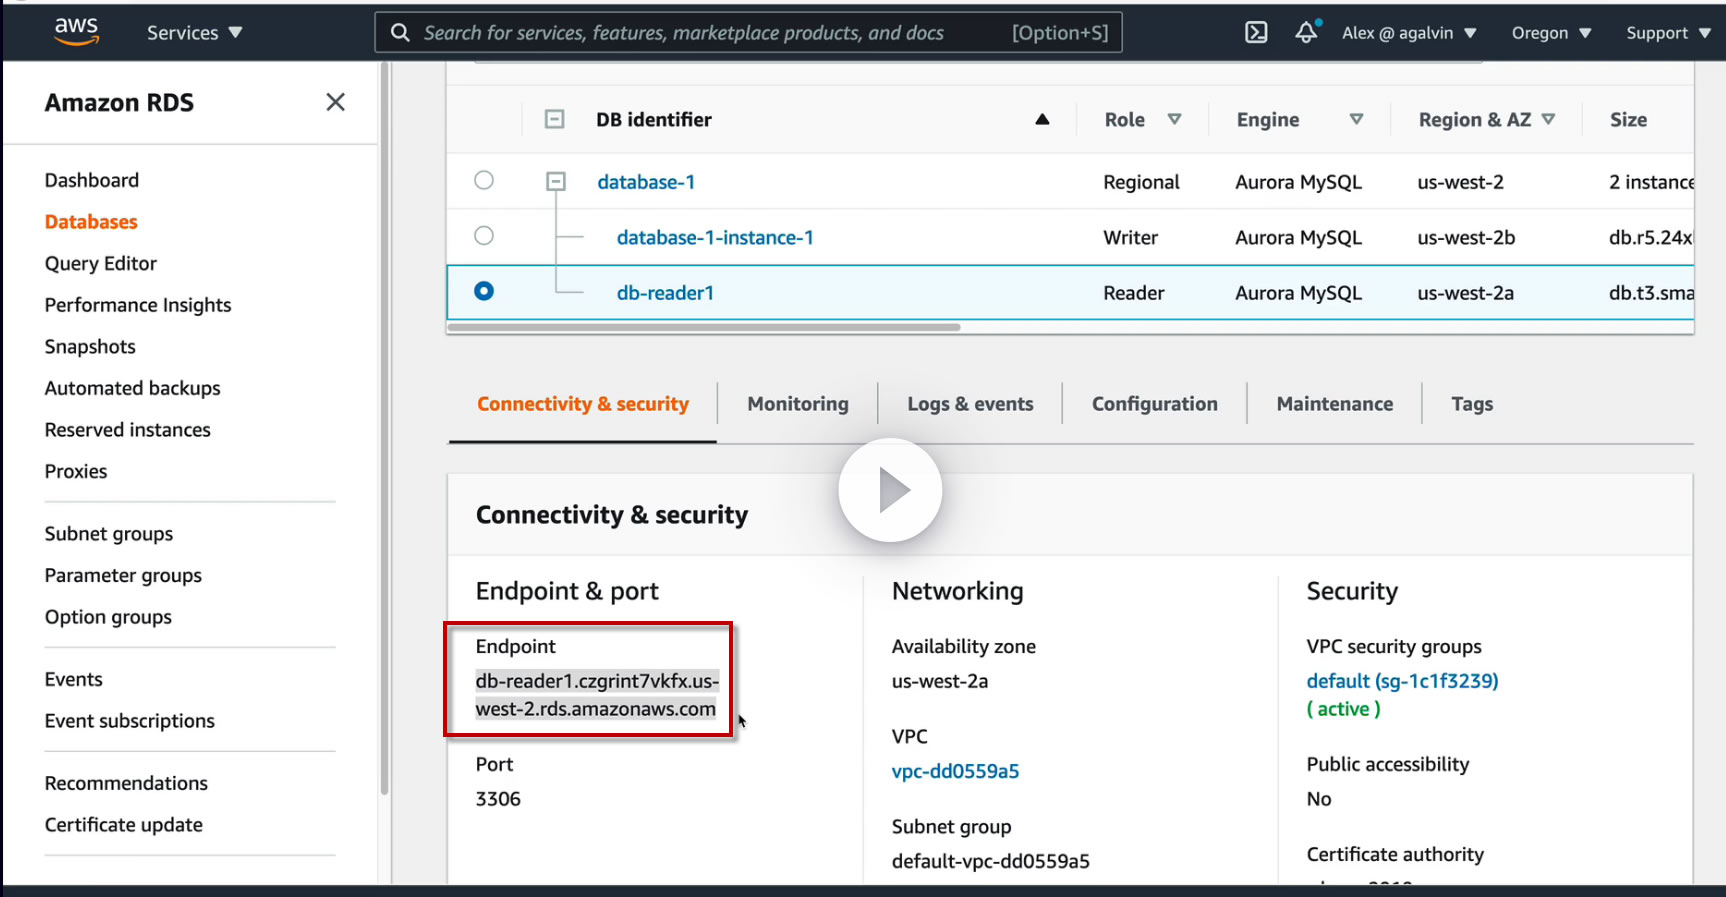Open the Configuration tab

click(1154, 404)
